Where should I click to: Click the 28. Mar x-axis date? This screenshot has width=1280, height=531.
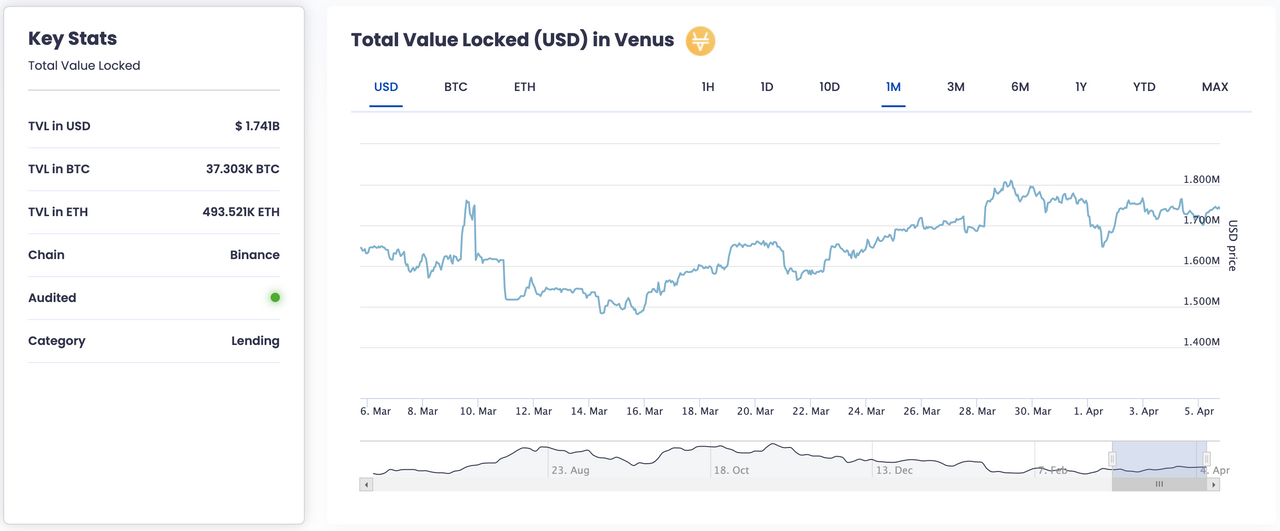(x=976, y=411)
